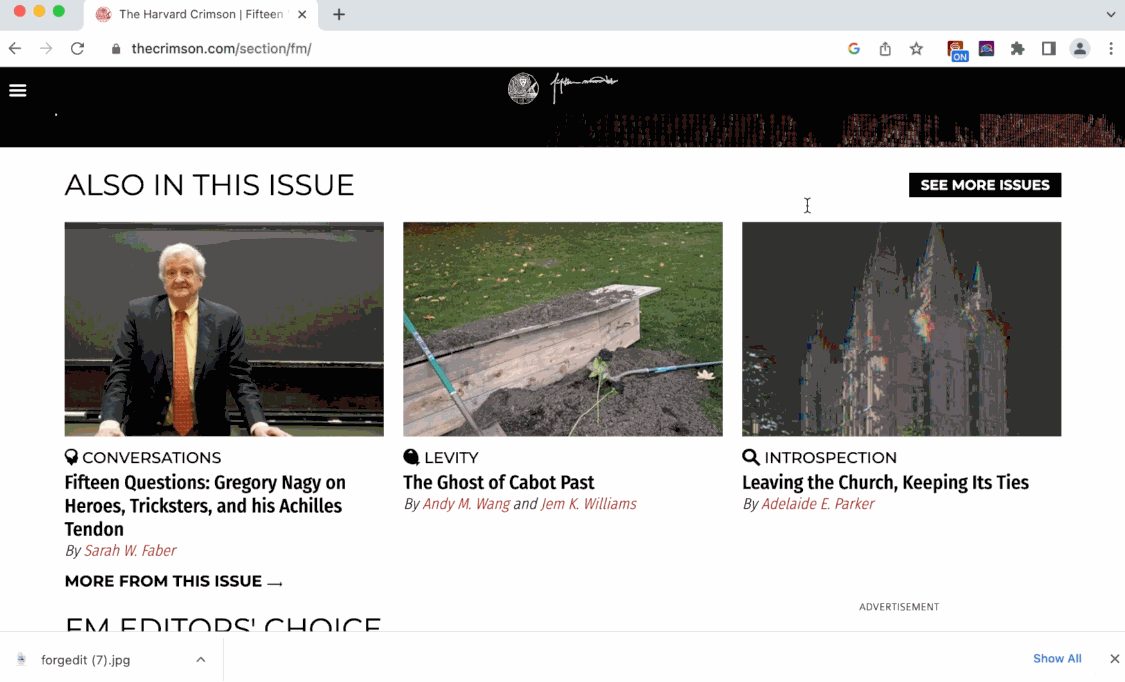Image resolution: width=1125 pixels, height=682 pixels.
Task: Toggle the browser side panel icon
Action: click(x=1048, y=49)
